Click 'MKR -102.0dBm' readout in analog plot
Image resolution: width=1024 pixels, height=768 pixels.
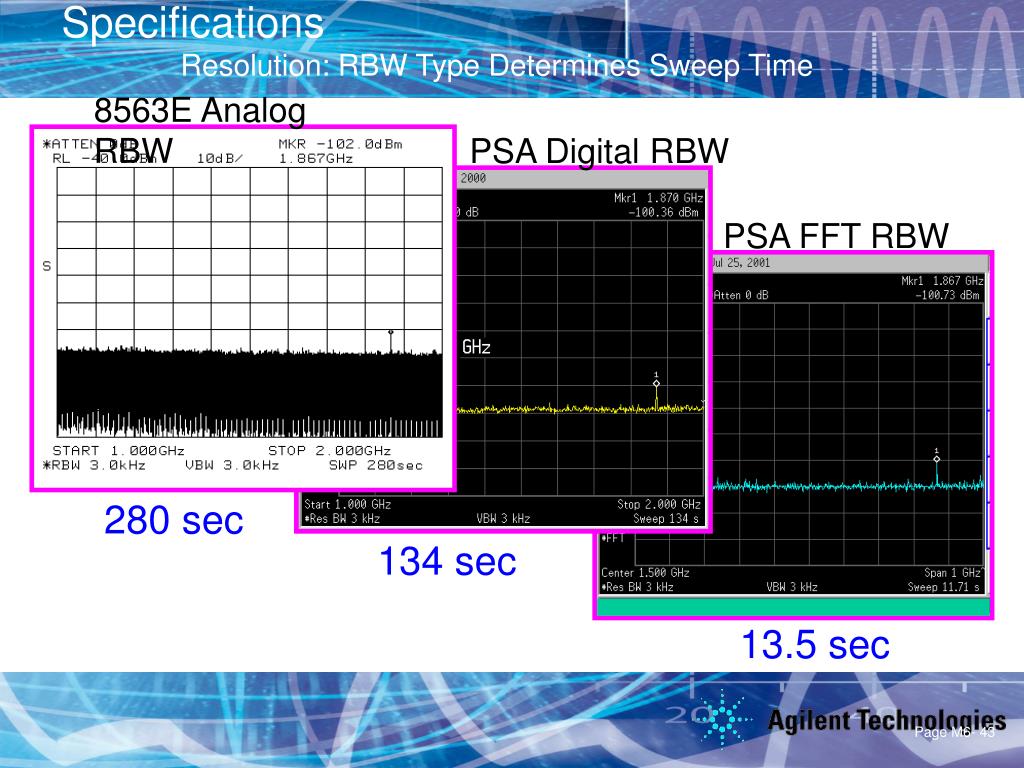point(340,144)
